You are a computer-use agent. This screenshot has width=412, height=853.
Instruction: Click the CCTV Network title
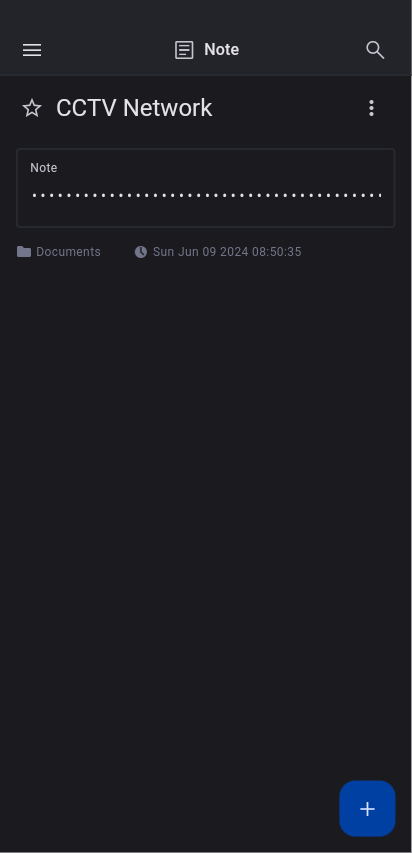click(x=134, y=108)
